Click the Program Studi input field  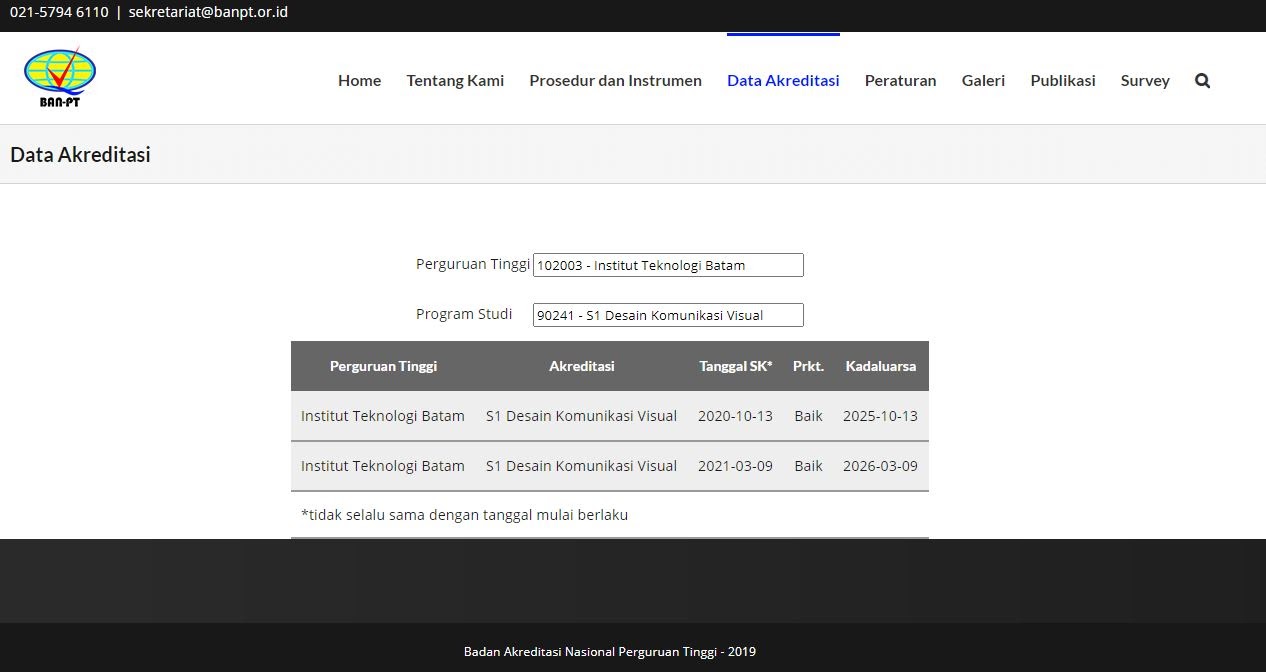[x=668, y=315]
